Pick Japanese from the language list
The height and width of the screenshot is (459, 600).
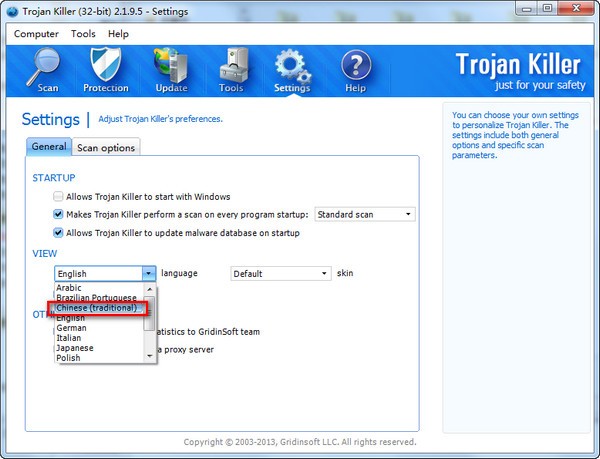click(x=75, y=348)
